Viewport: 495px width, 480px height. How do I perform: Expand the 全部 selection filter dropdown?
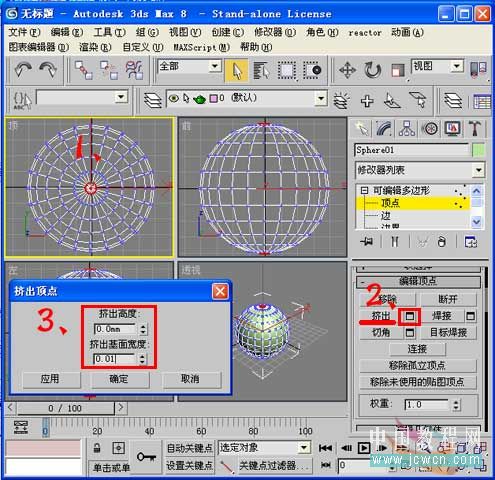pyautogui.click(x=189, y=66)
